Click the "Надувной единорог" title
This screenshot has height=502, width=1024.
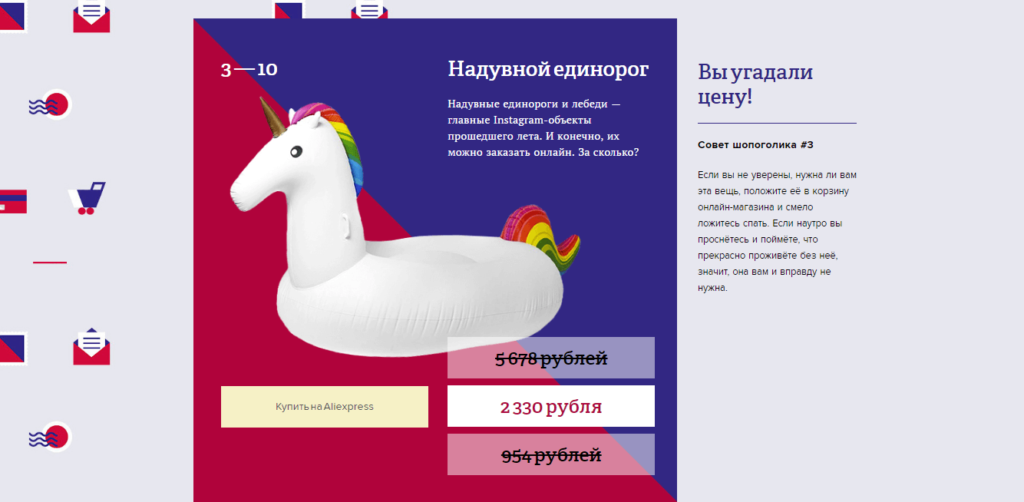(548, 69)
